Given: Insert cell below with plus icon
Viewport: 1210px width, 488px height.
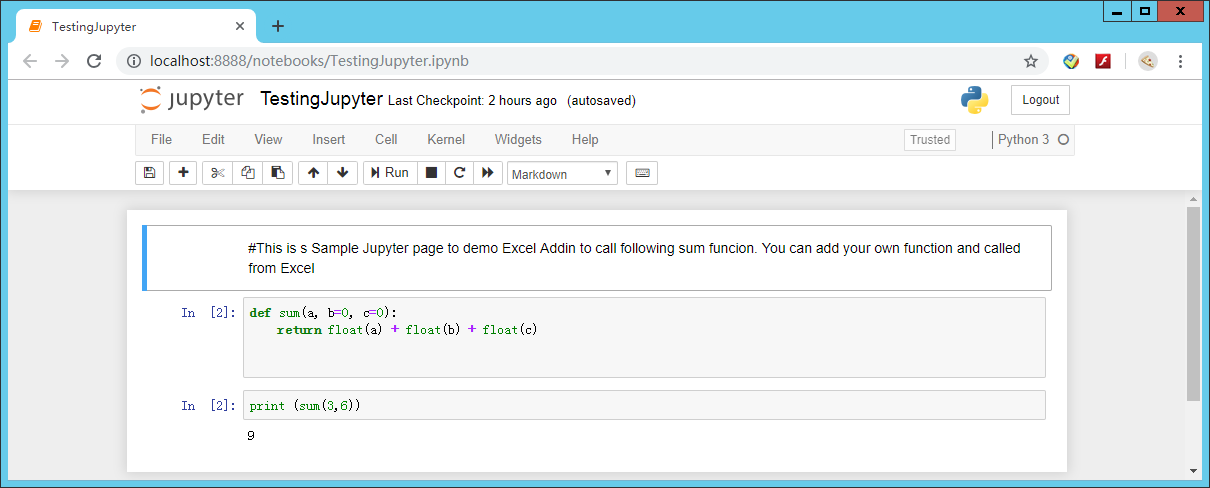Looking at the screenshot, I should point(183,173).
